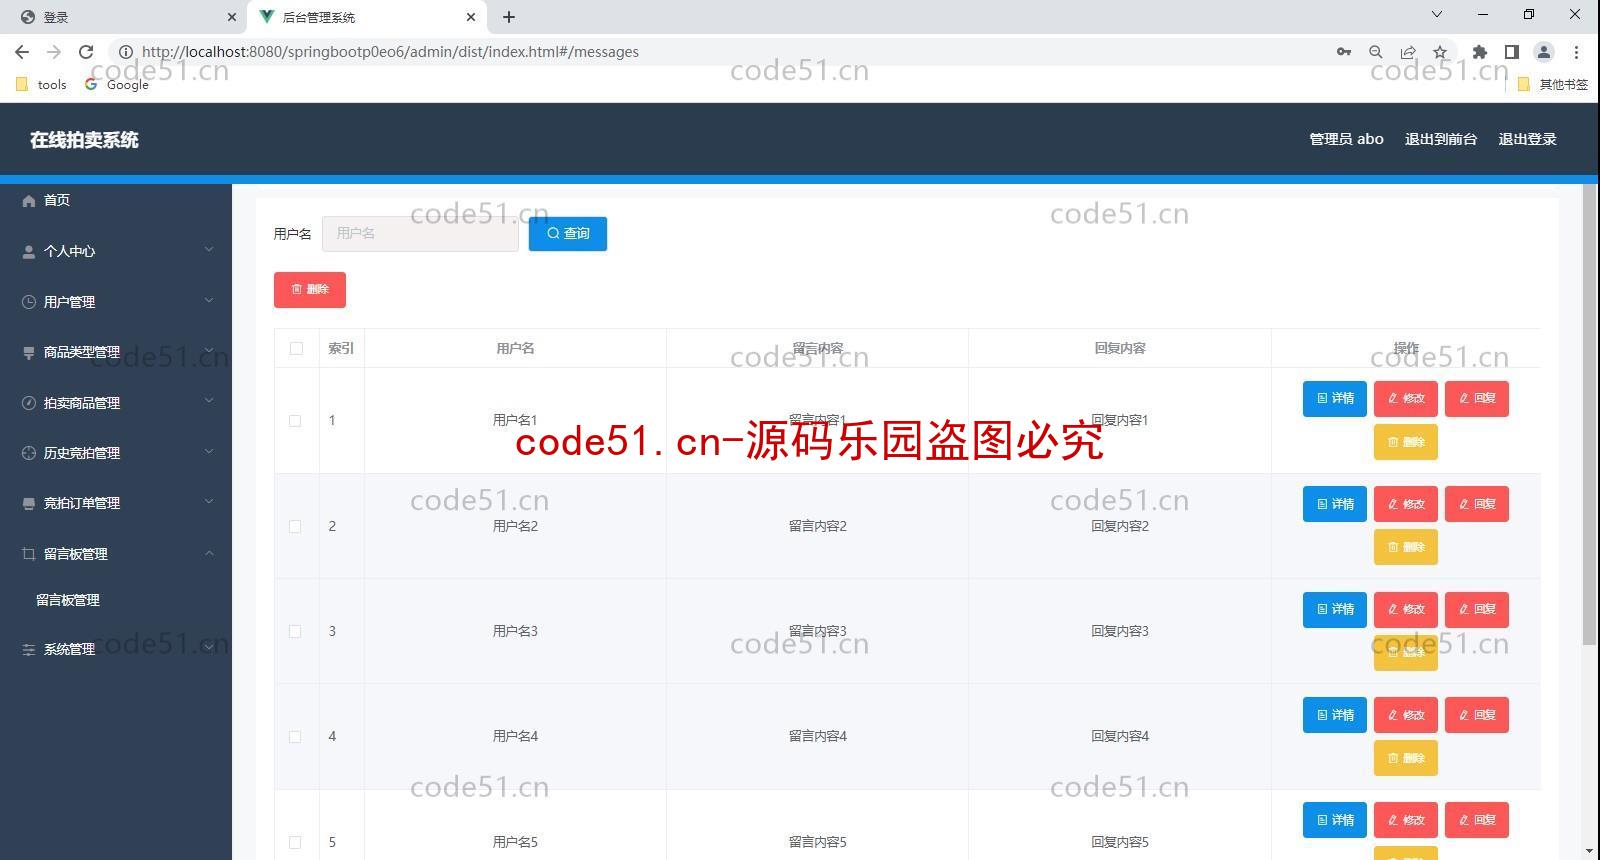Click yellow 删除 for row 用户名4
This screenshot has height=860, width=1600.
[1406, 759]
